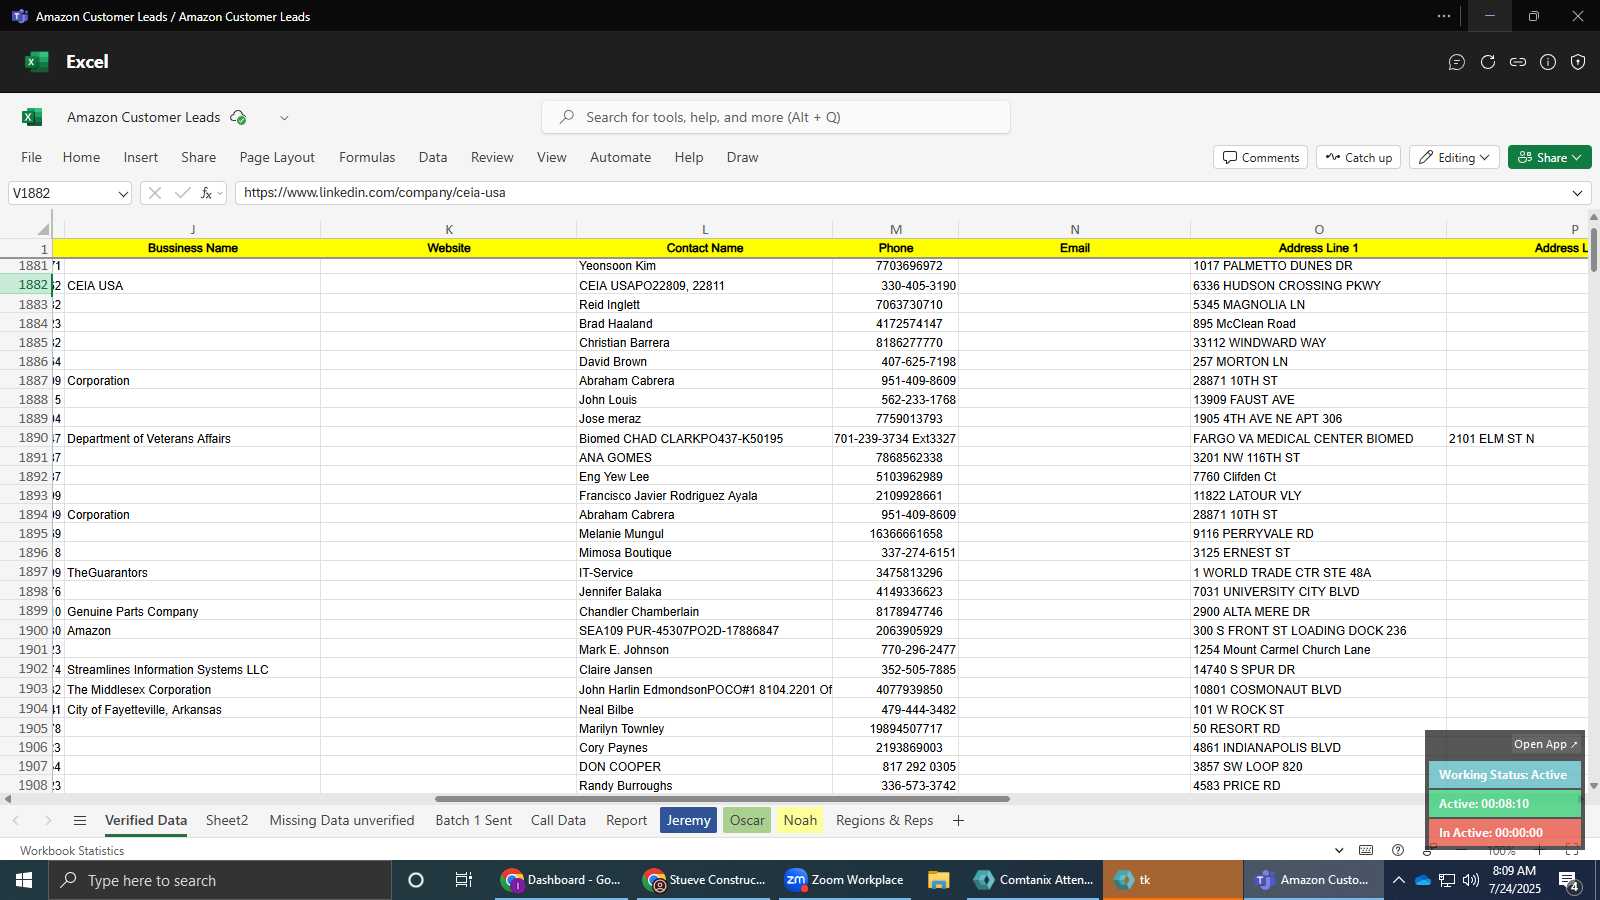Click Workbook Statistics in status bar
The width and height of the screenshot is (1600, 900).
tap(72, 850)
